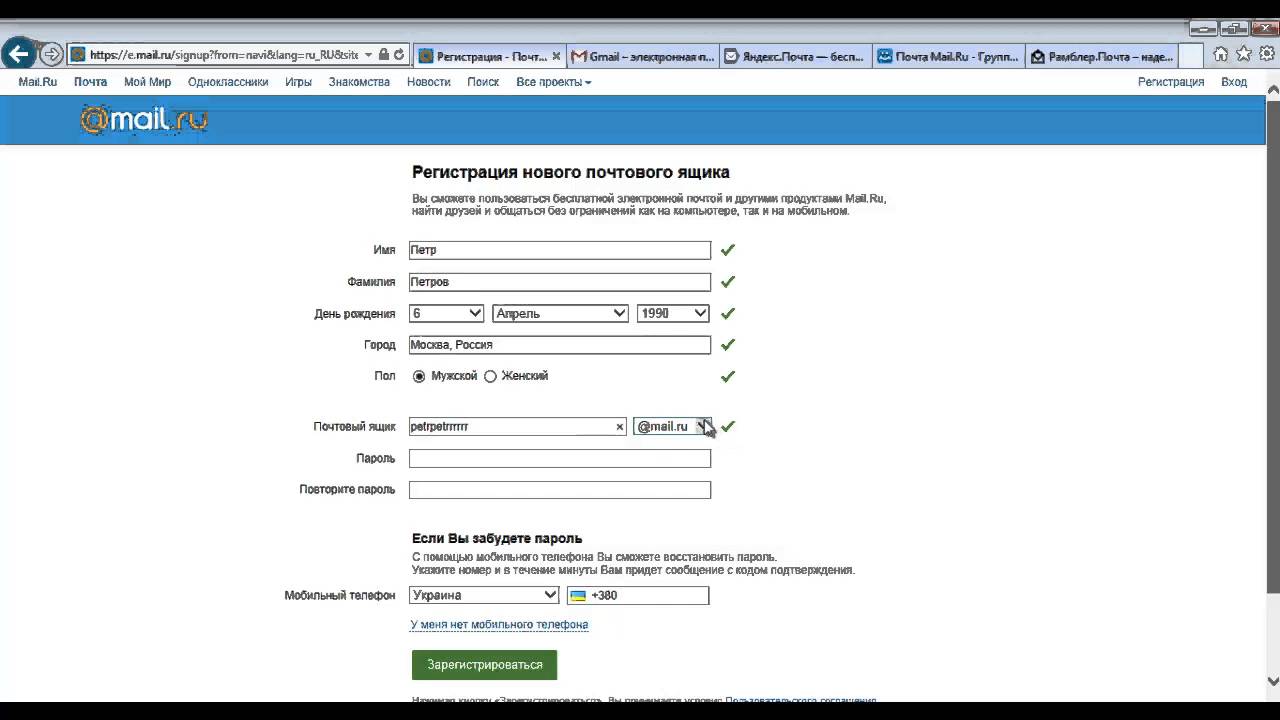The image size is (1280, 720).
Task: Close the Регистрация tab
Action: [x=557, y=57]
